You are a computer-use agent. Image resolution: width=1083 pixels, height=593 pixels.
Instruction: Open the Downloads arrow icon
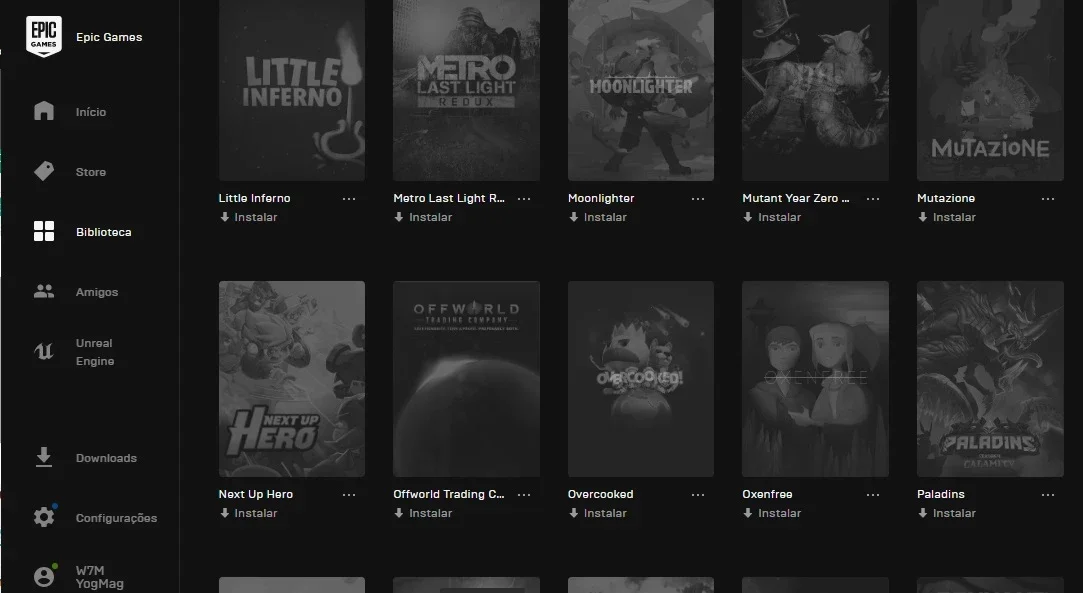tap(44, 457)
